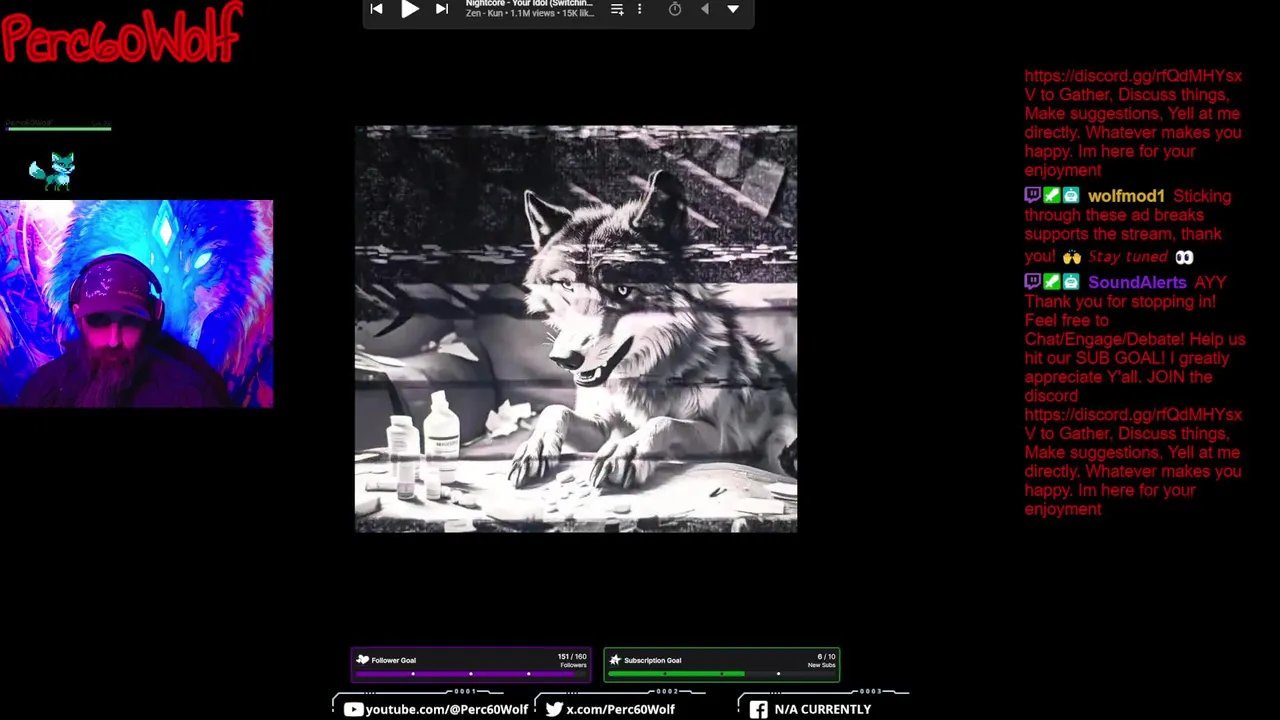Click the purple Twitch badge beside SoundAlerts
The image size is (1280, 720).
click(x=1032, y=282)
